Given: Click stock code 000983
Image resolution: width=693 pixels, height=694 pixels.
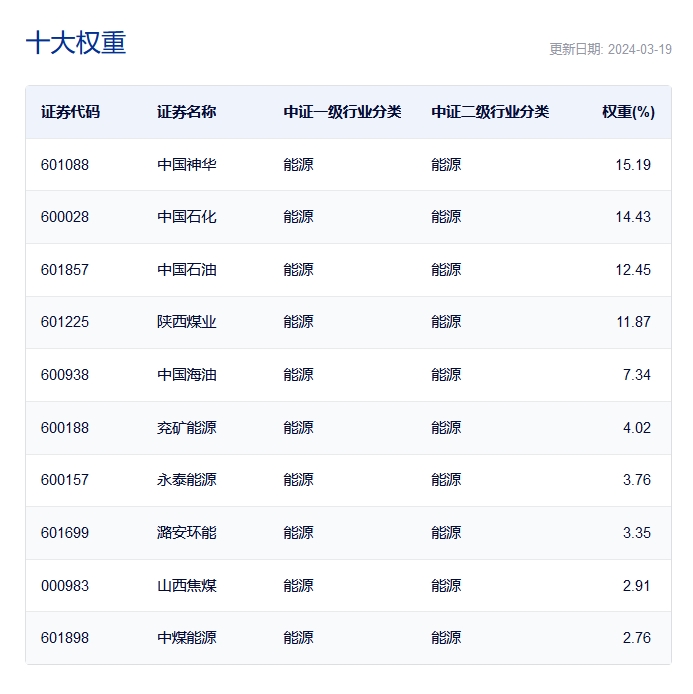Looking at the screenshot, I should [65, 586].
